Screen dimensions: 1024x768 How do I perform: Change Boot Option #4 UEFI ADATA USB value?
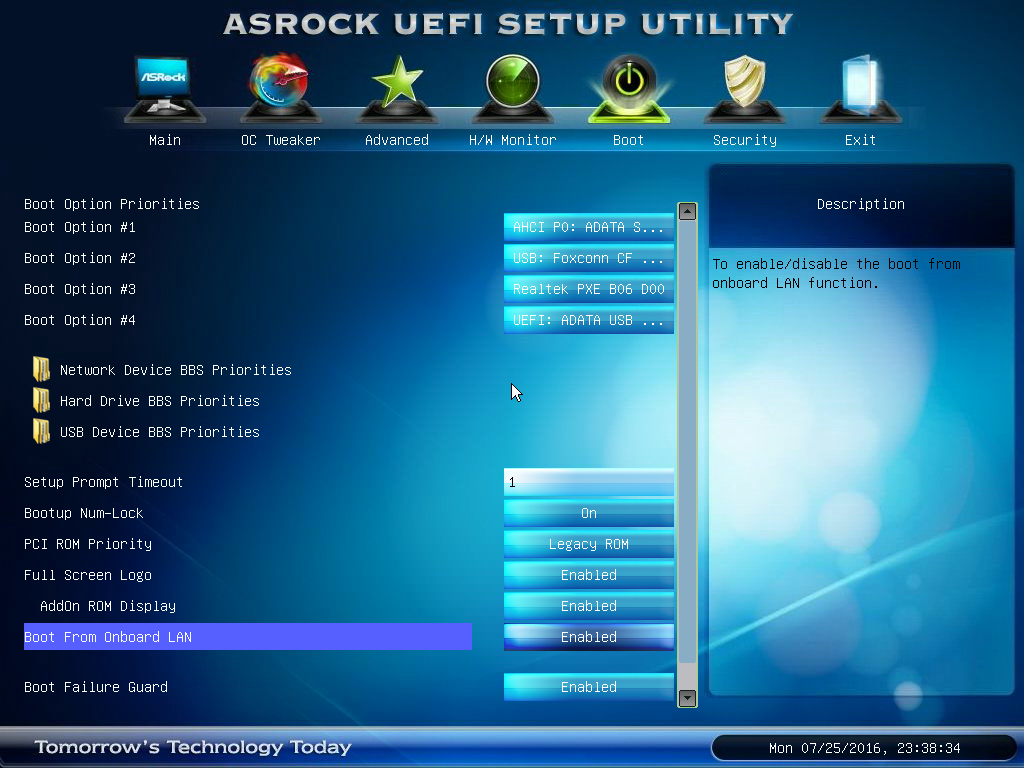588,320
